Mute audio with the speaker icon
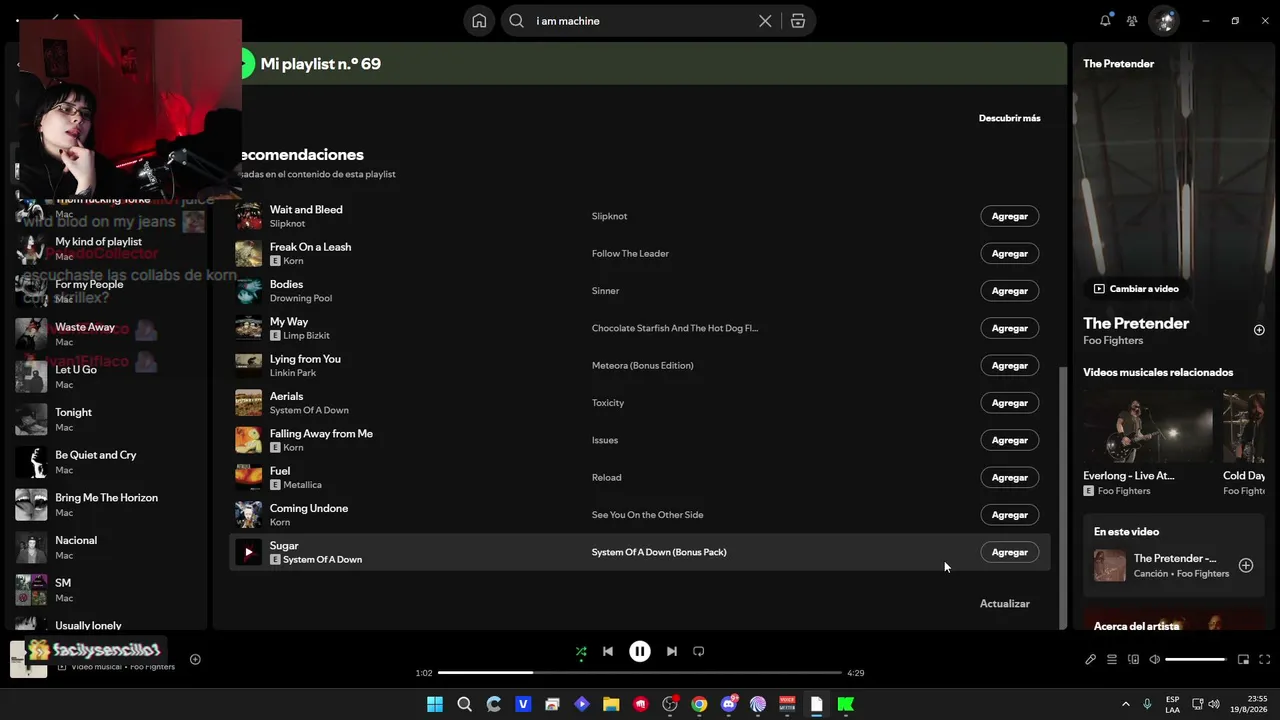Image resolution: width=1280 pixels, height=720 pixels. point(1155,660)
